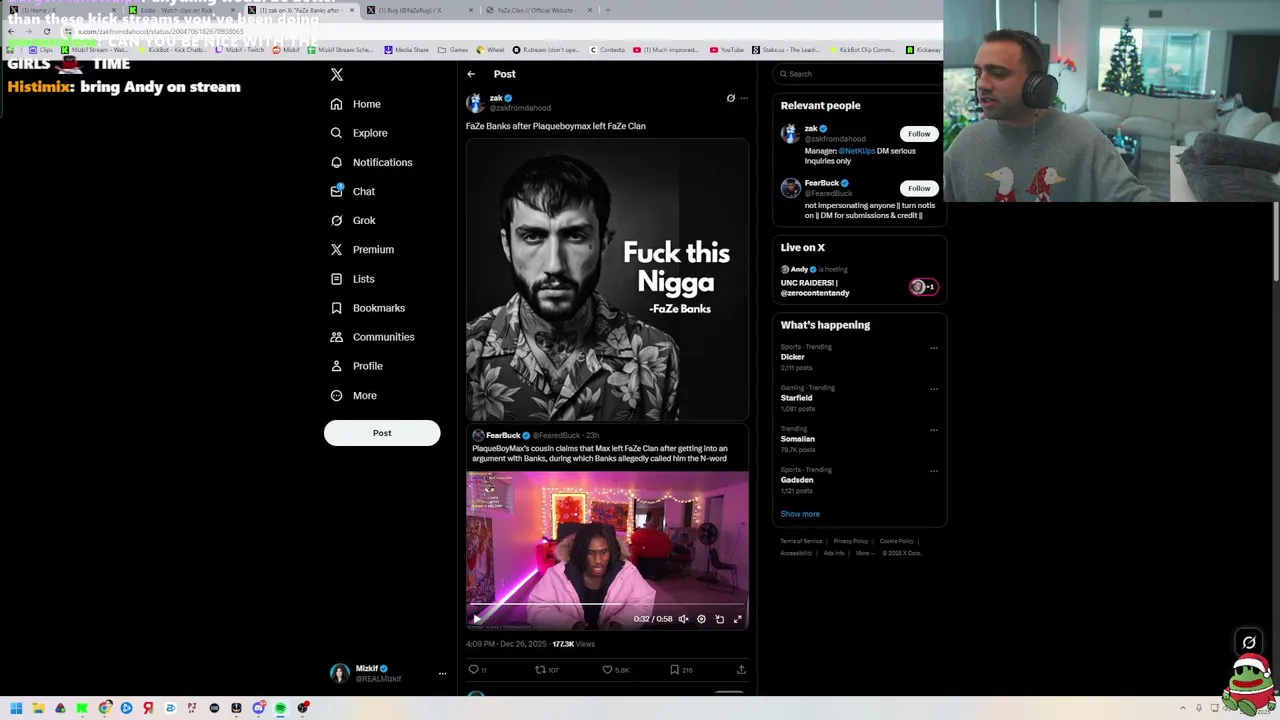Open the Windows Start menu
This screenshot has height=720, width=1280.
point(16,708)
